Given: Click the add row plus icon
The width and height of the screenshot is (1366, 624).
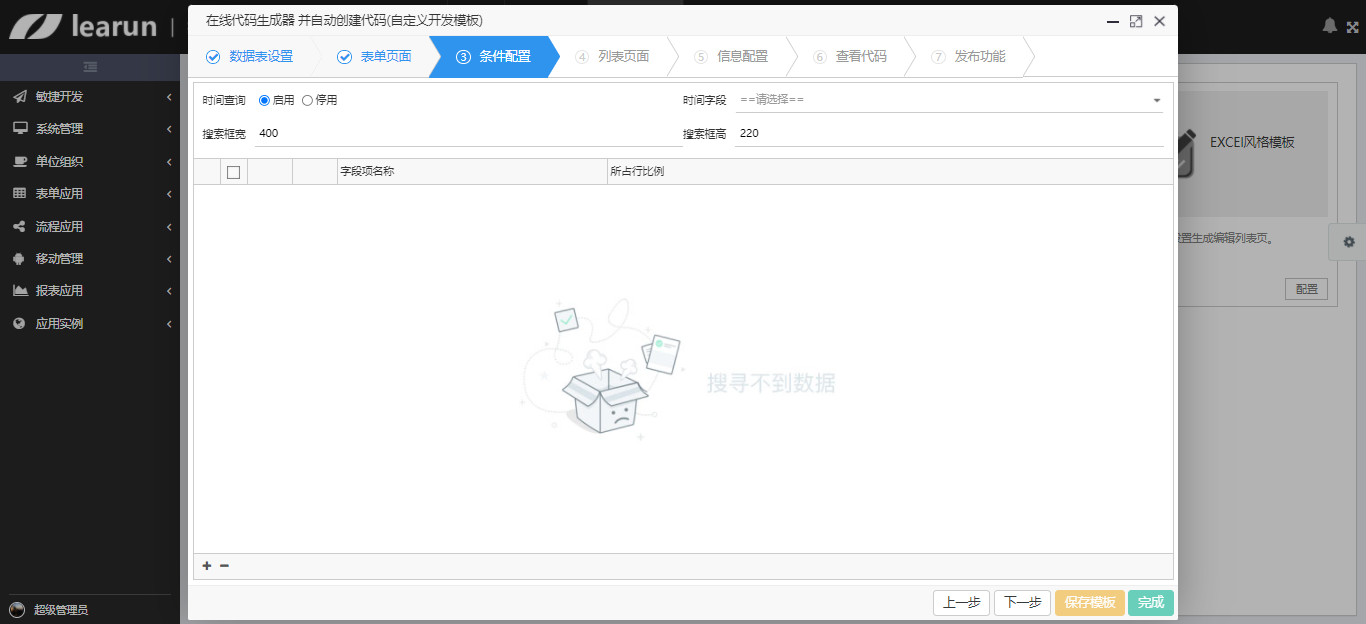Looking at the screenshot, I should click(206, 565).
